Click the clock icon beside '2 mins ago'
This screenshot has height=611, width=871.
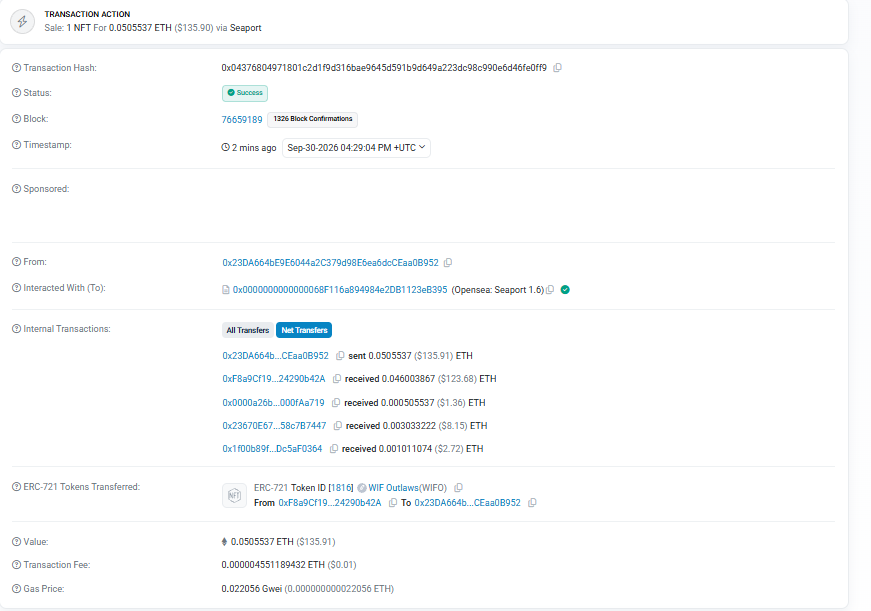pos(226,147)
